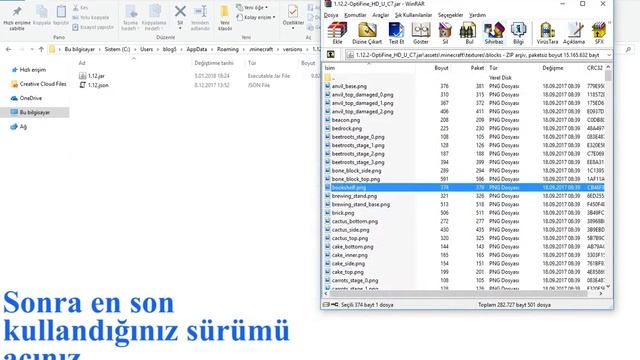Select the highlighted bookshelf.png row

click(464, 188)
